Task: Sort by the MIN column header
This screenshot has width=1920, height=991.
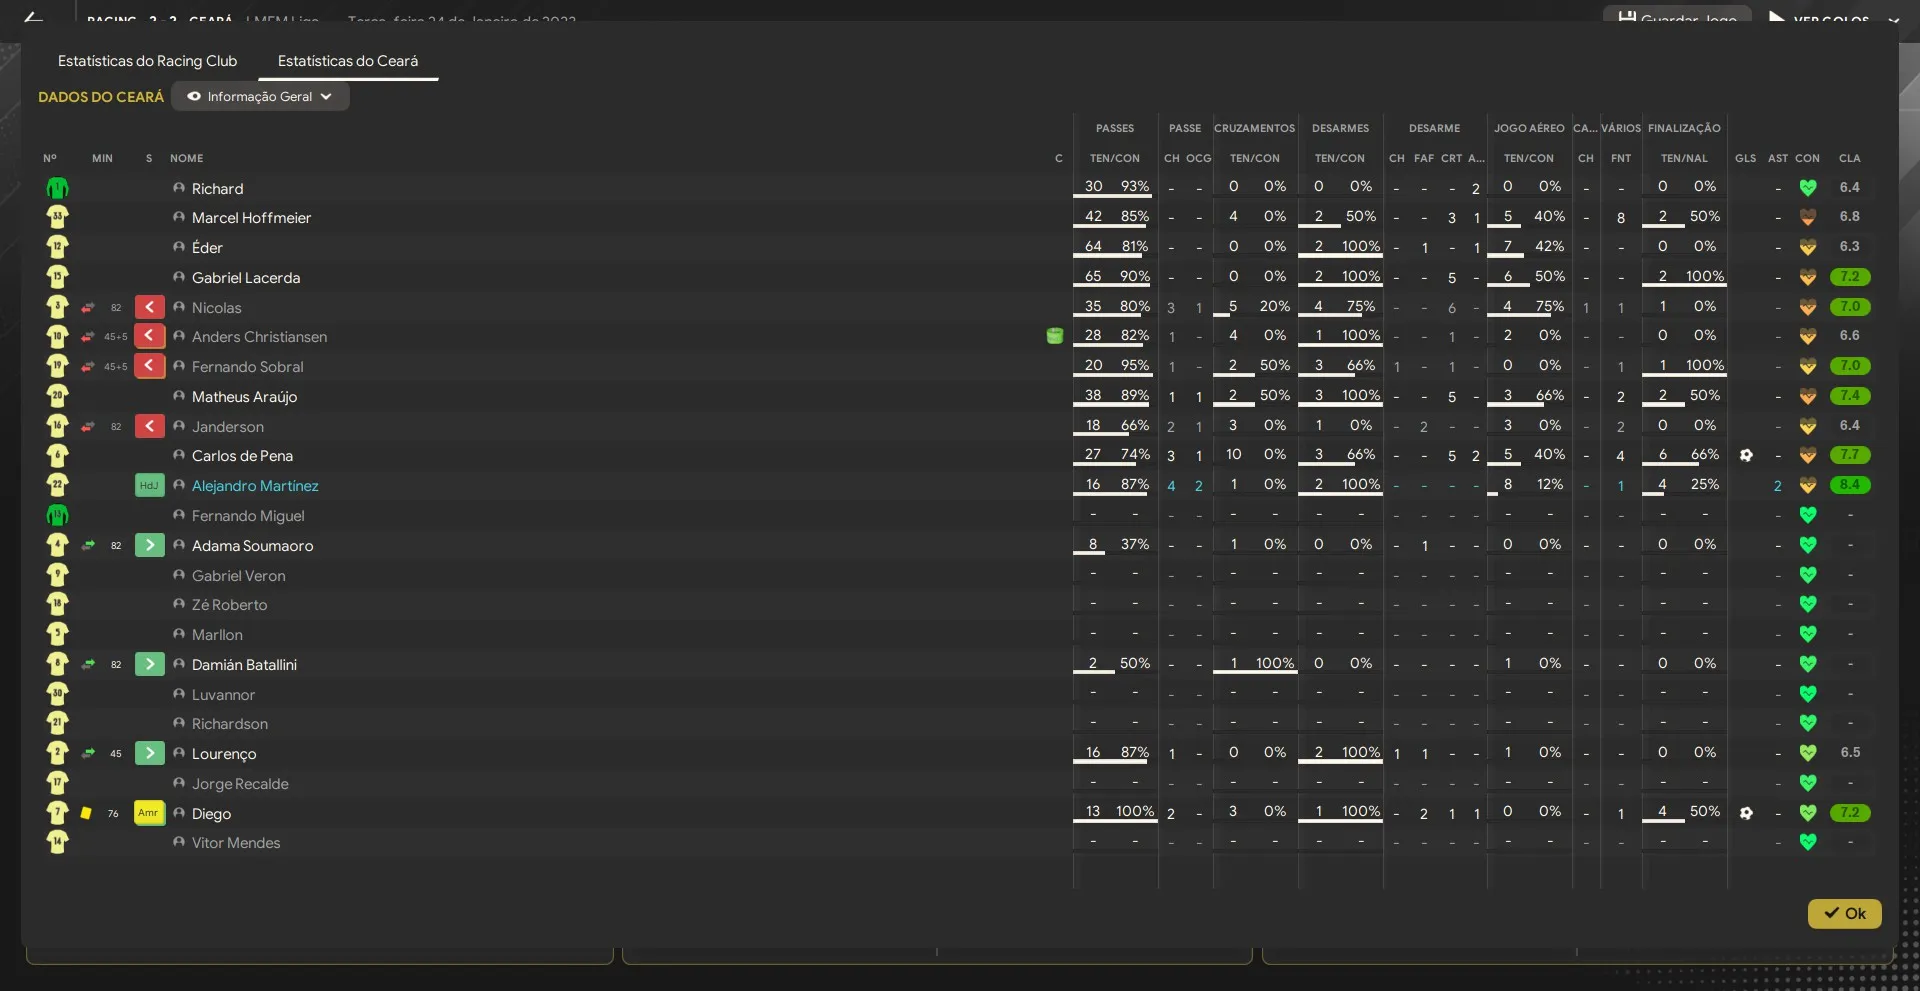Action: click(x=102, y=158)
